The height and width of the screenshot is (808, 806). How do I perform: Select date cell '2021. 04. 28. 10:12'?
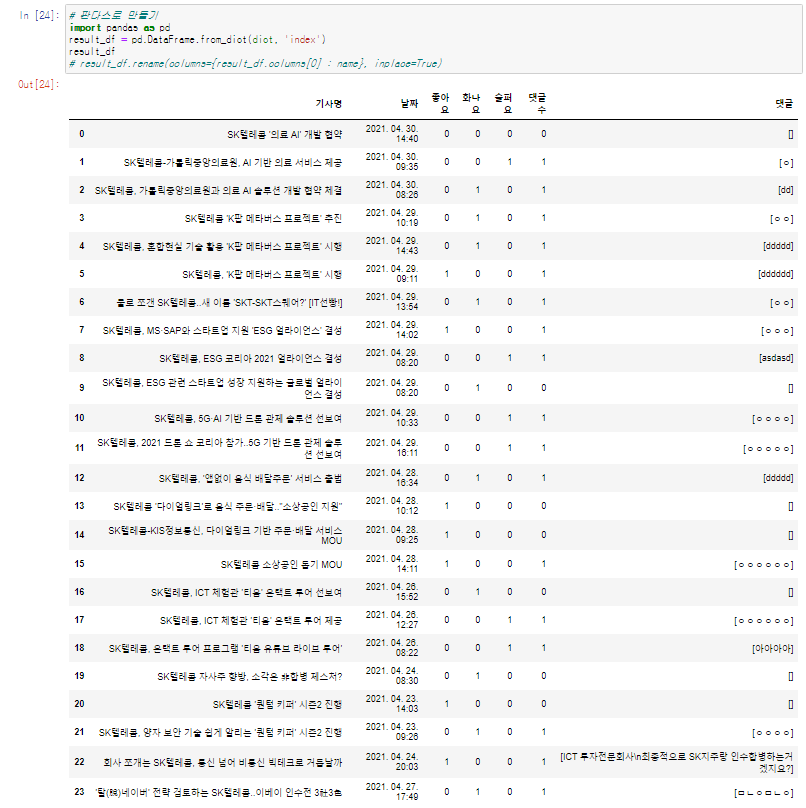[392, 506]
